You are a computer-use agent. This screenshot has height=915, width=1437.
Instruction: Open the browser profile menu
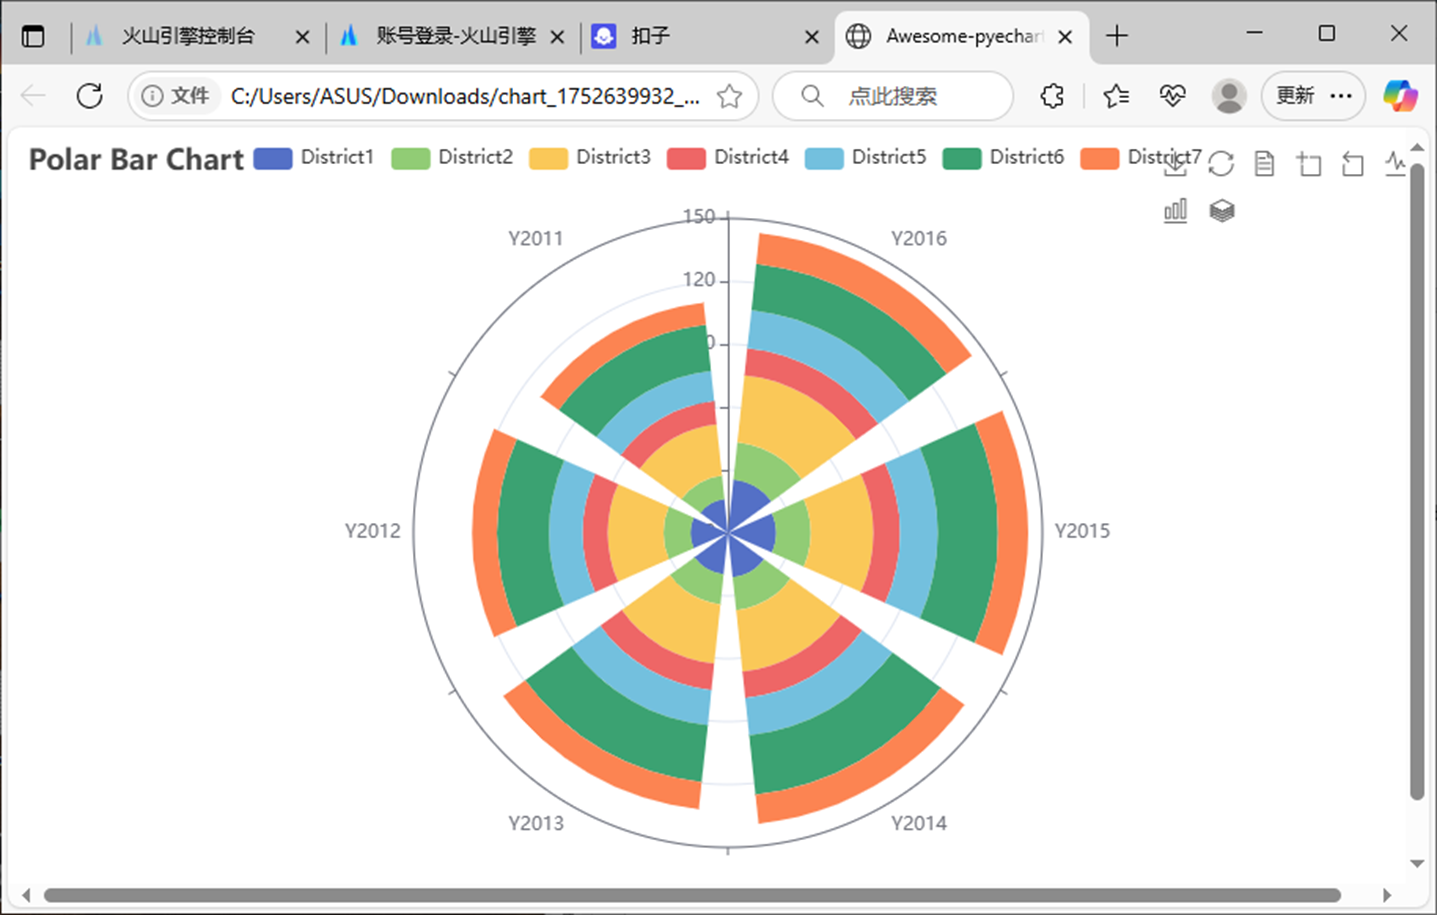[x=1229, y=96]
